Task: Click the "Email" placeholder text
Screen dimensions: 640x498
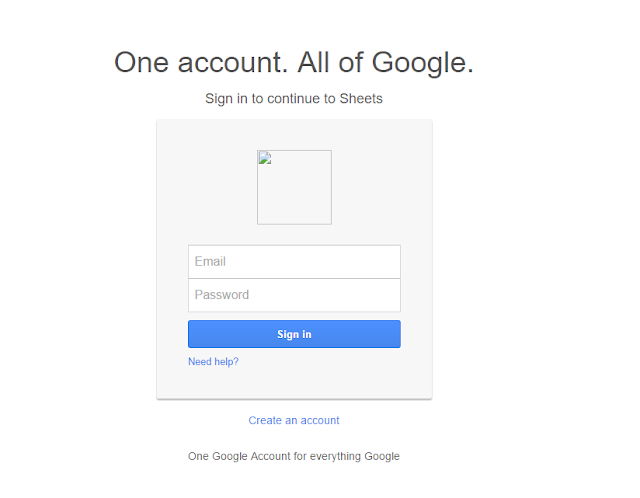Action: tap(210, 262)
